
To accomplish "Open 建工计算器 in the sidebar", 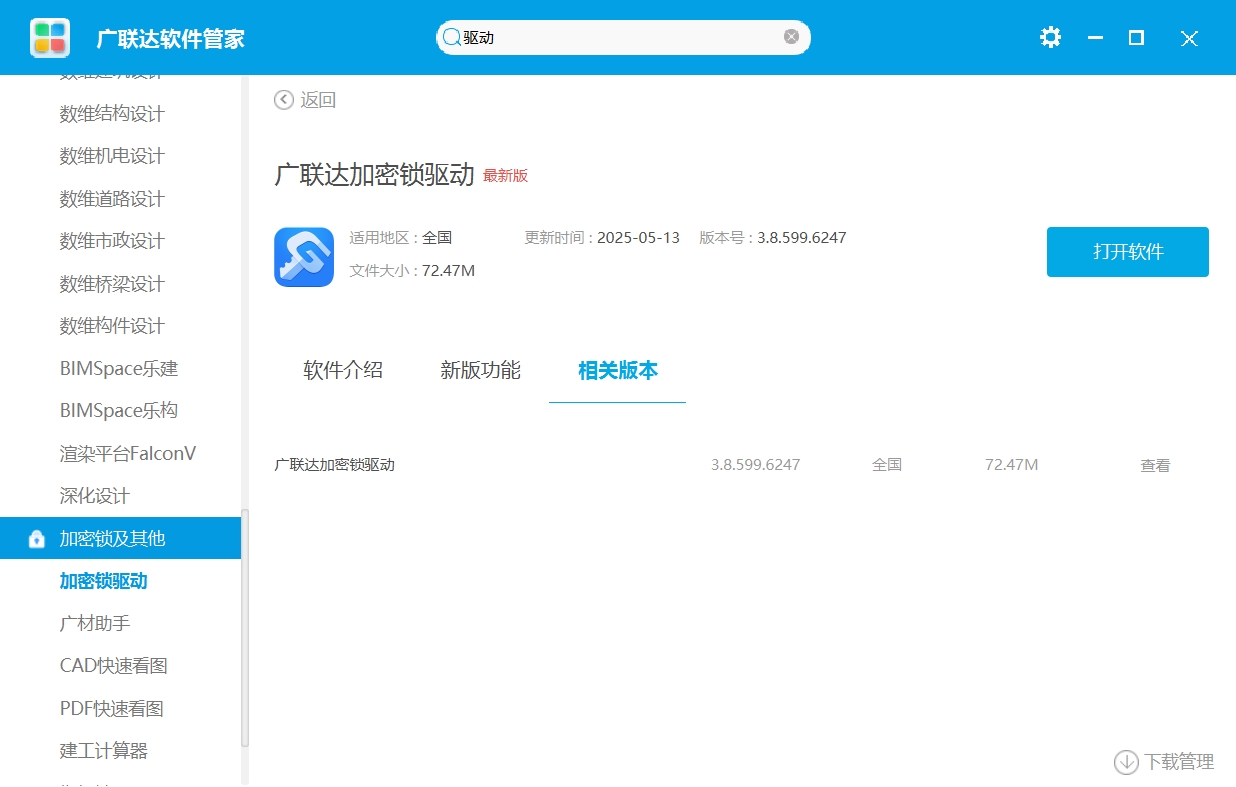I will (104, 751).
